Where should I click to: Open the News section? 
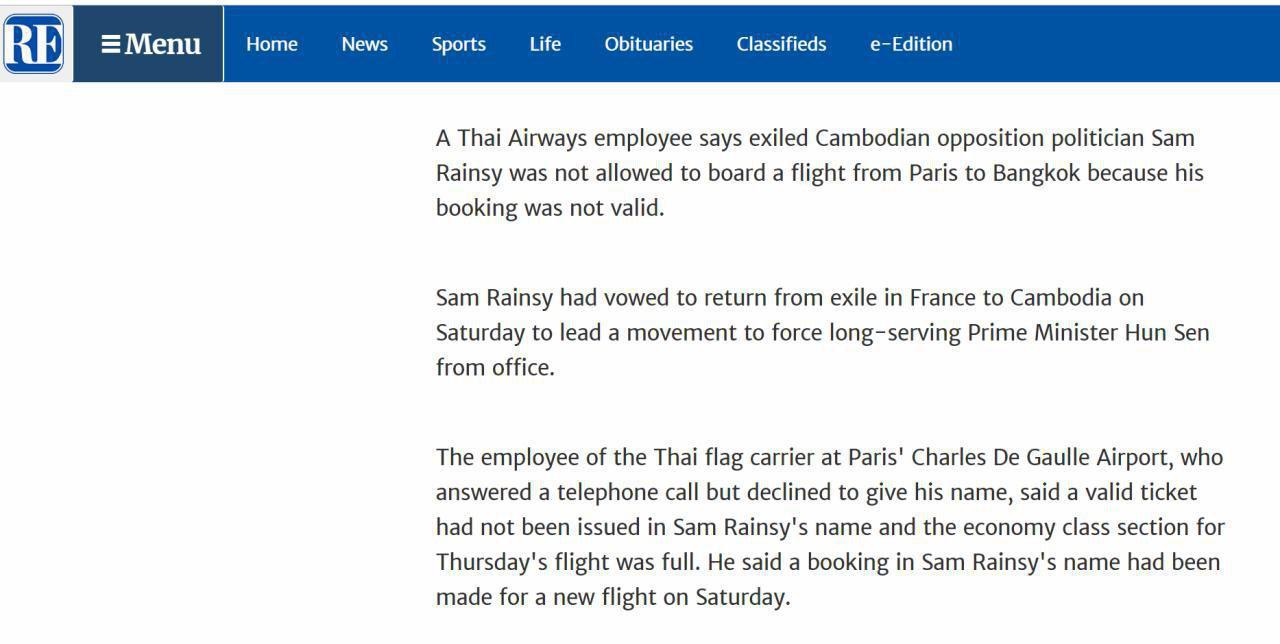click(364, 44)
